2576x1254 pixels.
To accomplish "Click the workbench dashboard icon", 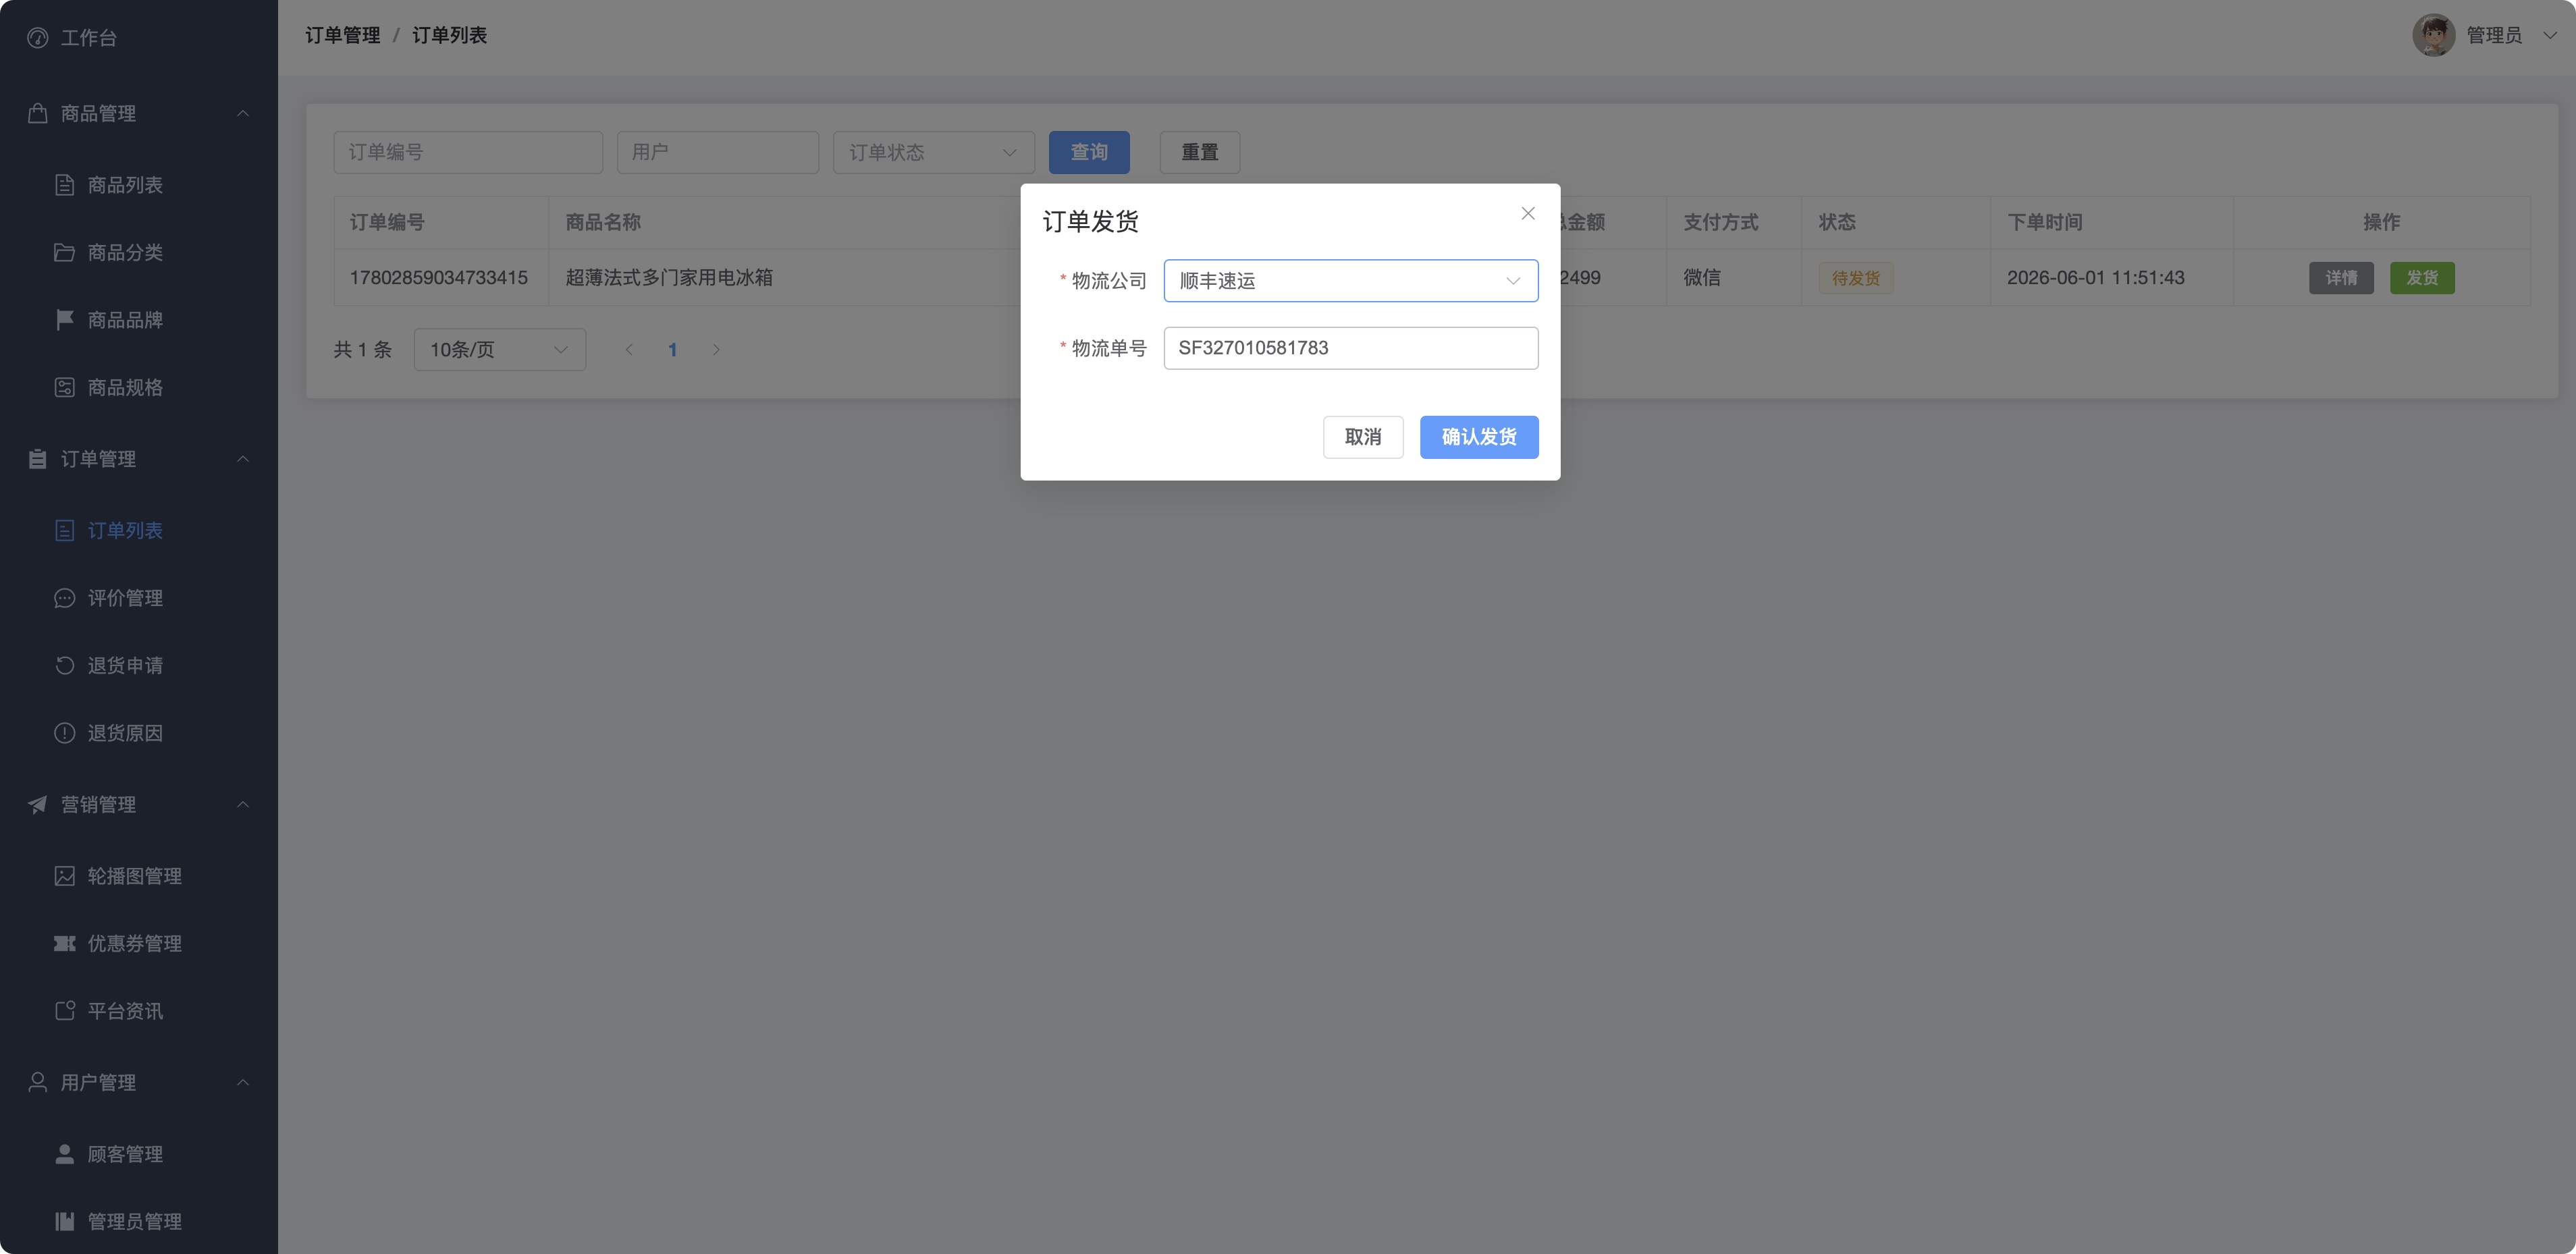I will click(x=38, y=38).
